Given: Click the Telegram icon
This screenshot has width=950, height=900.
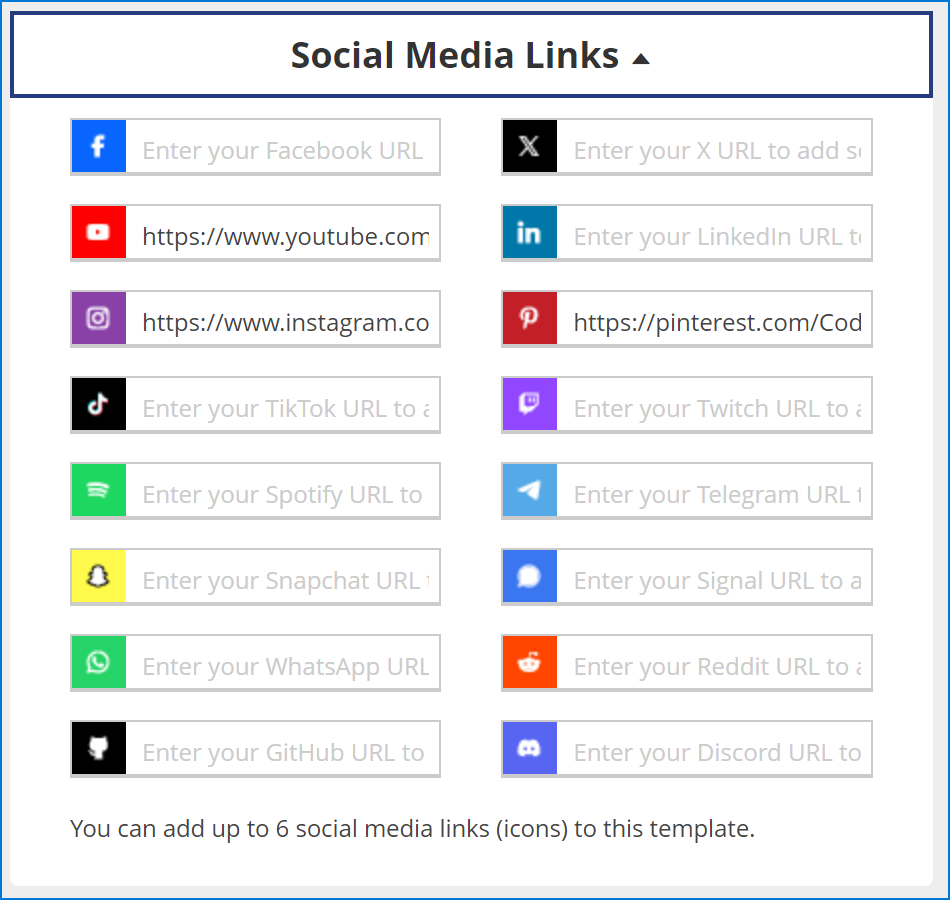Looking at the screenshot, I should tap(530, 490).
